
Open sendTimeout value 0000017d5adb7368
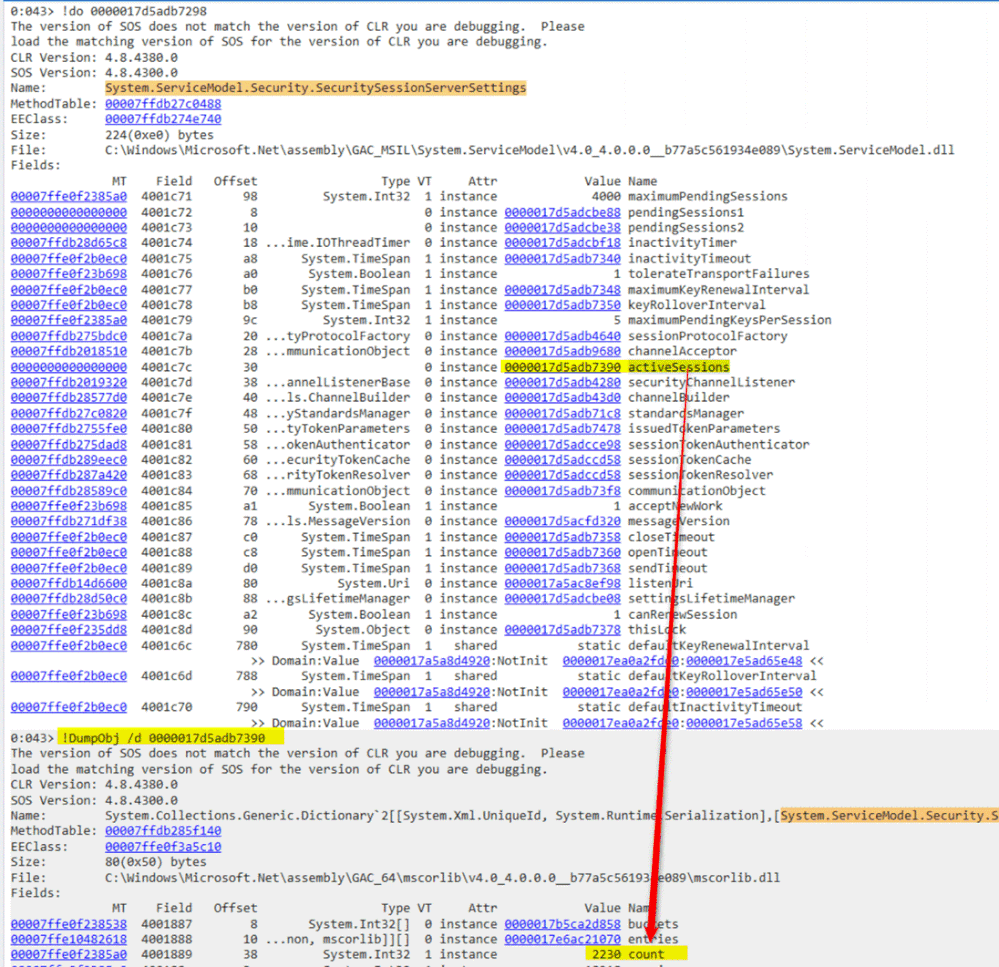coord(562,568)
